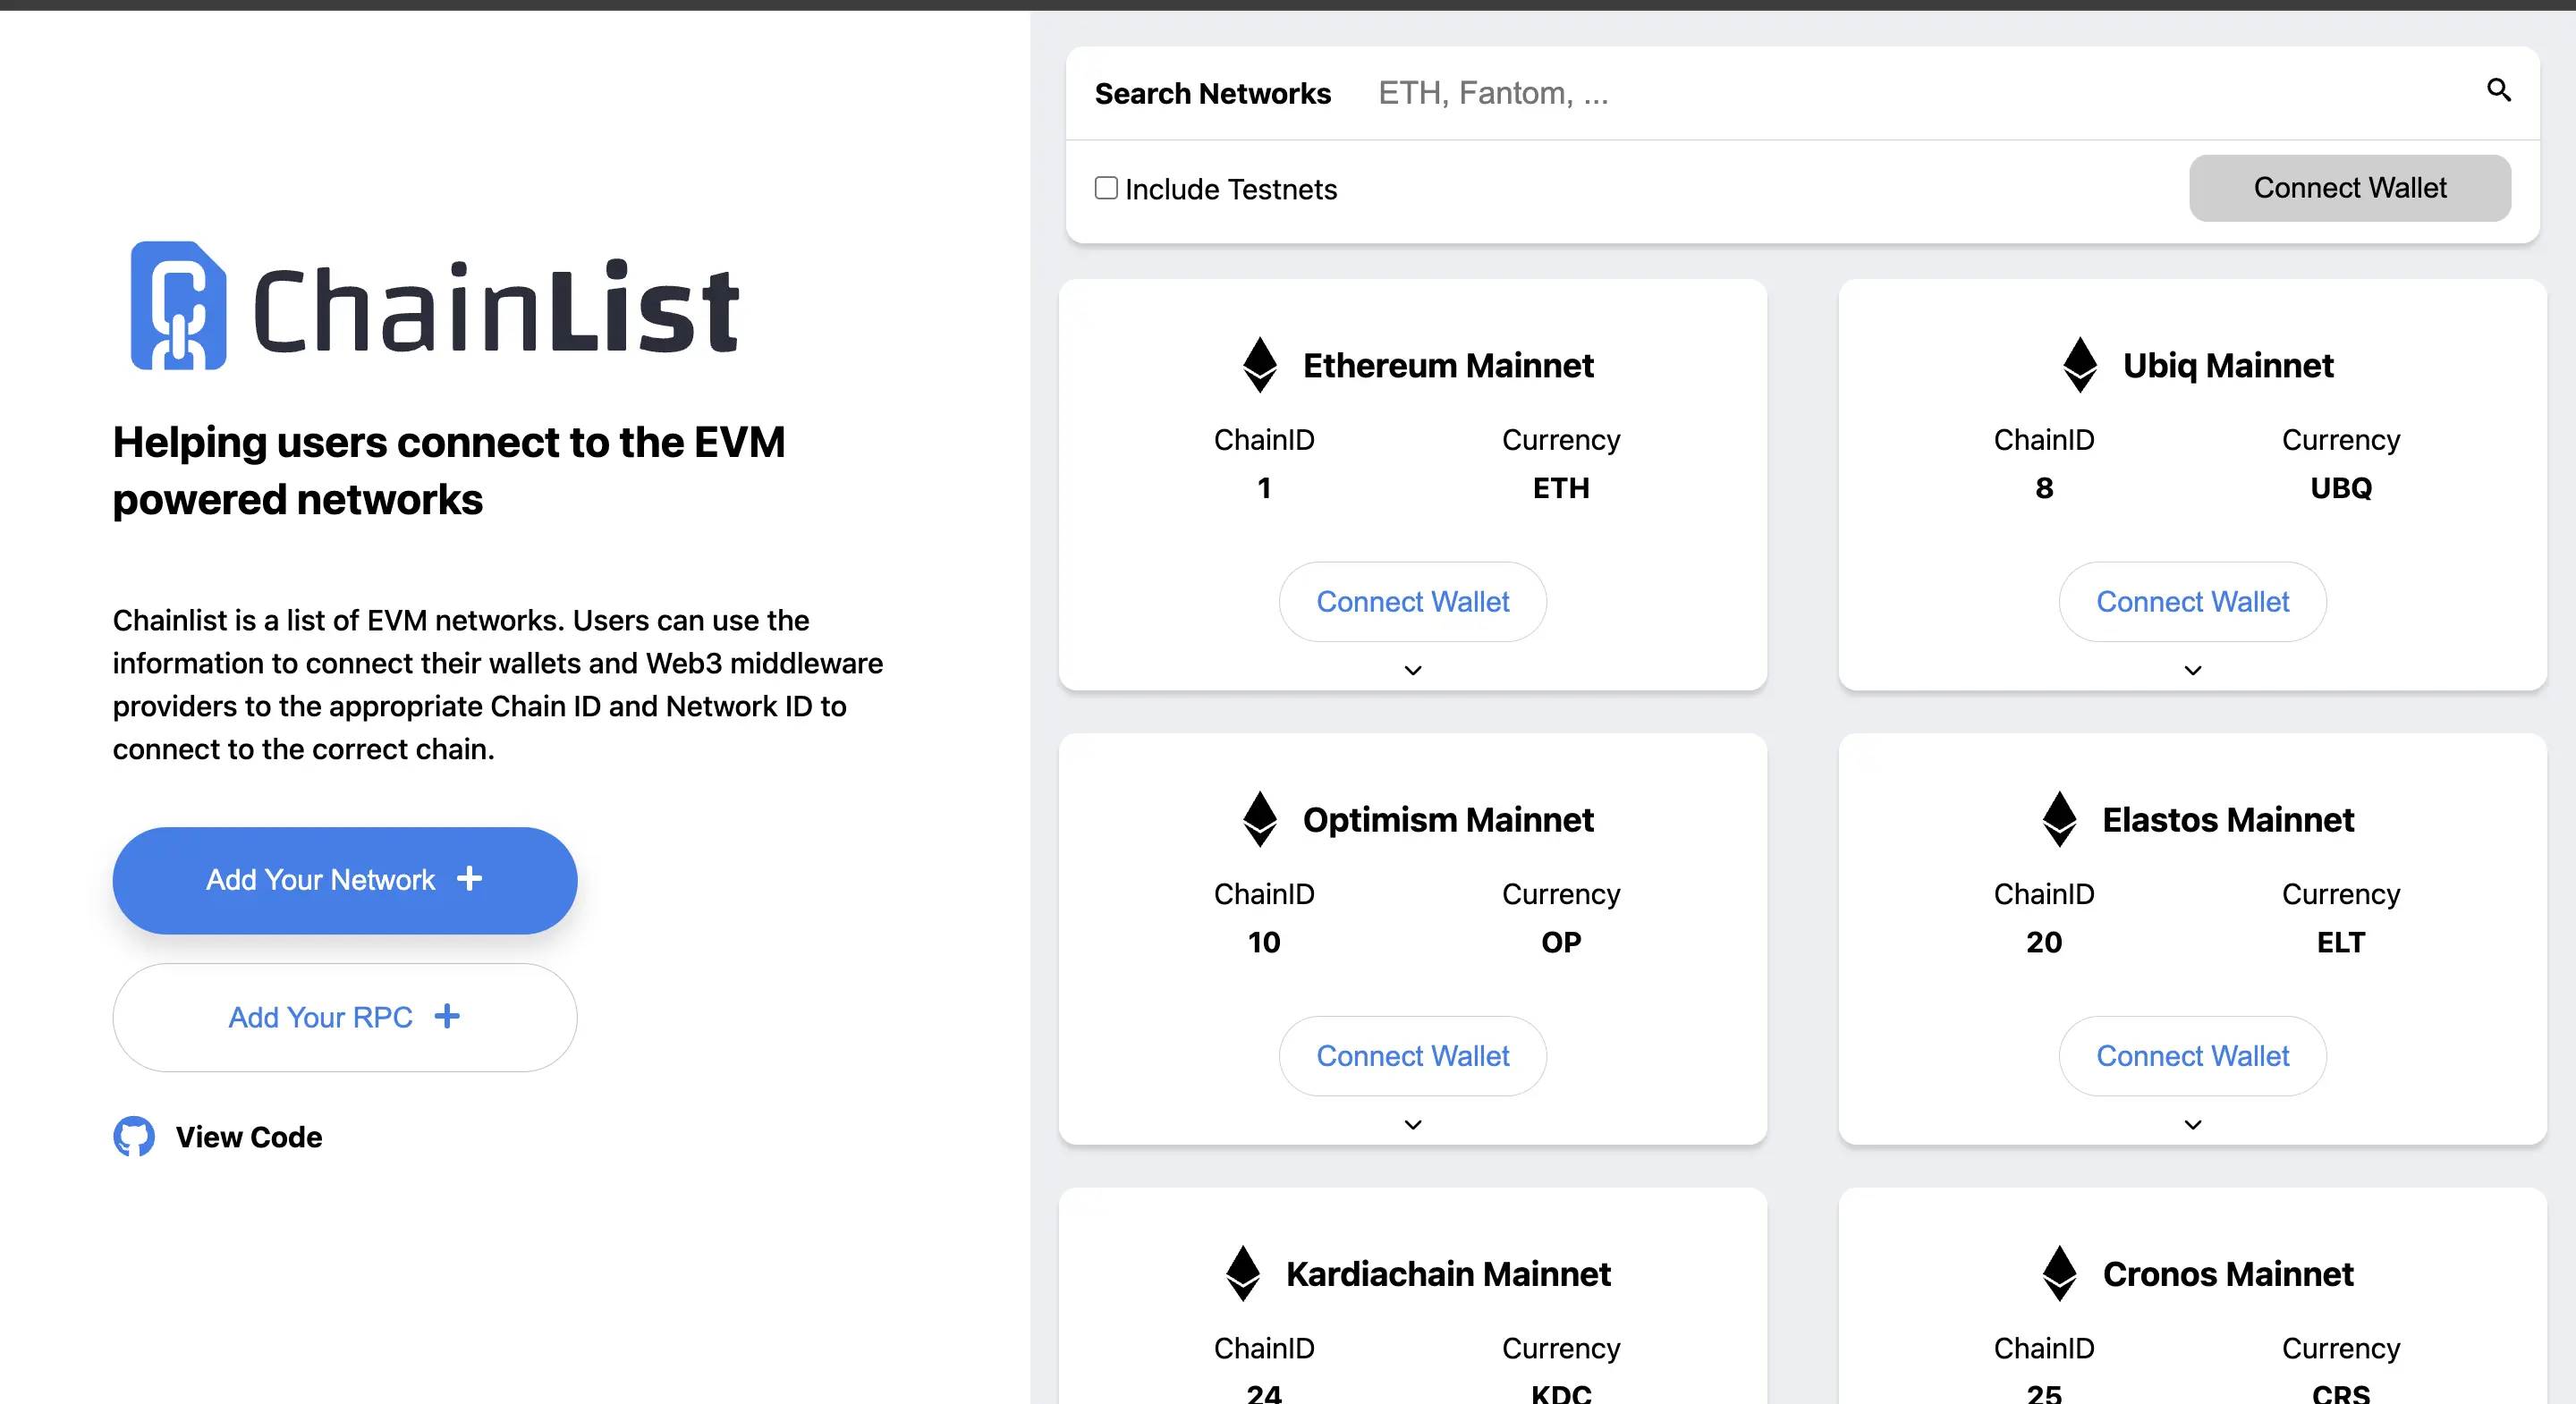Viewport: 2576px width, 1404px height.
Task: Click the Elastos Mainnet network icon
Action: (x=2059, y=819)
